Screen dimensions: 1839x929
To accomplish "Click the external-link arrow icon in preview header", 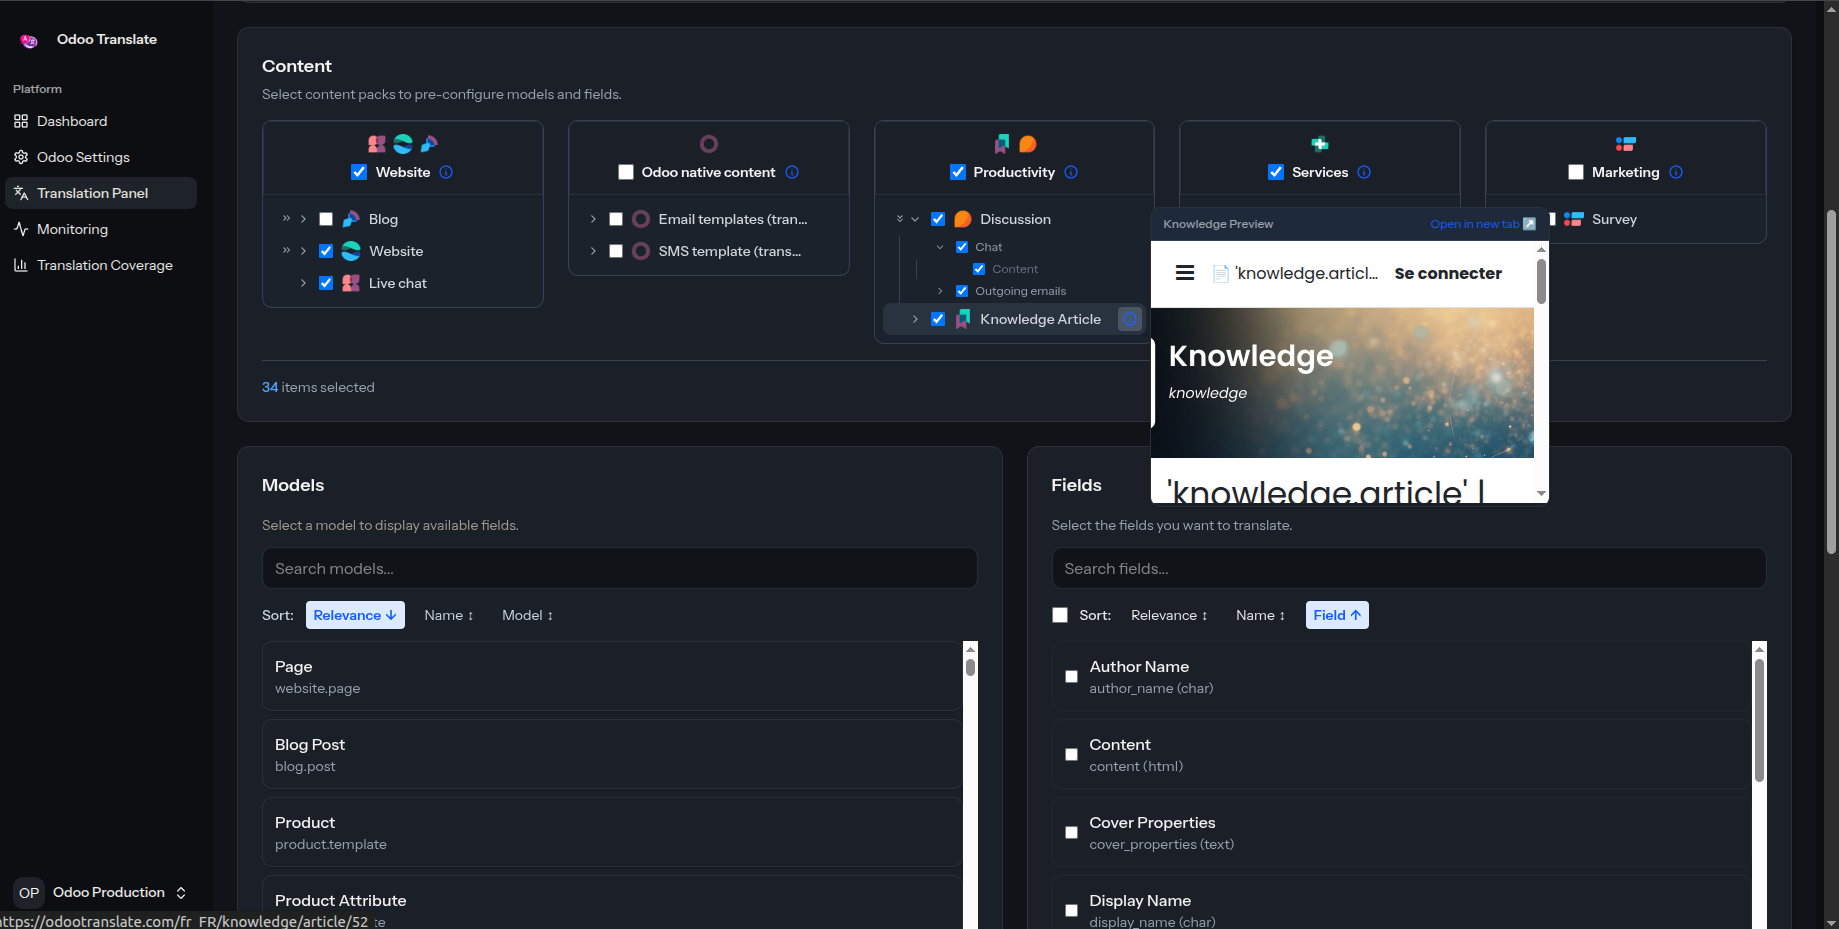I will (x=1529, y=224).
